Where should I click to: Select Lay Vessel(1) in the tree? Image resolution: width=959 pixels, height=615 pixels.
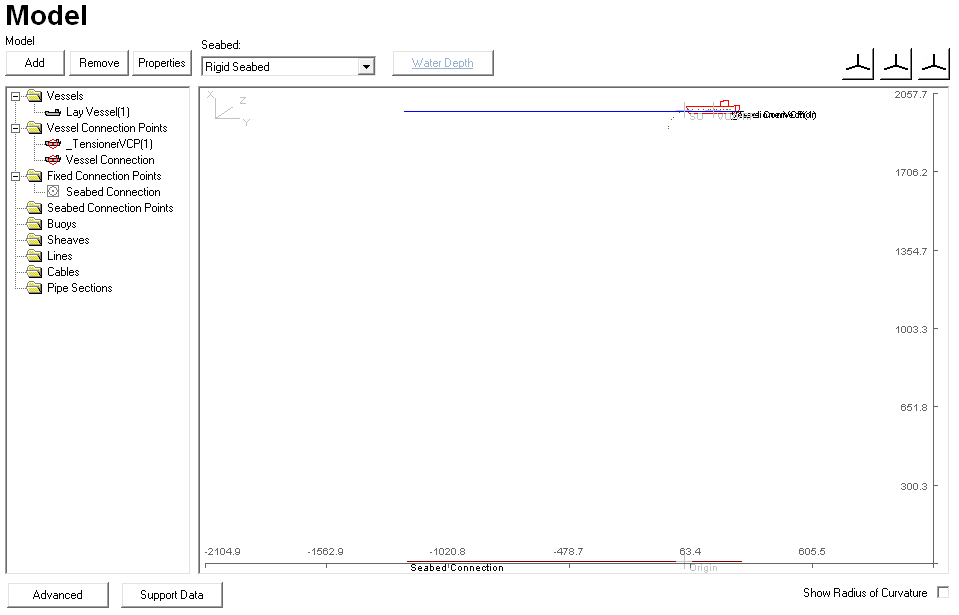(x=97, y=112)
